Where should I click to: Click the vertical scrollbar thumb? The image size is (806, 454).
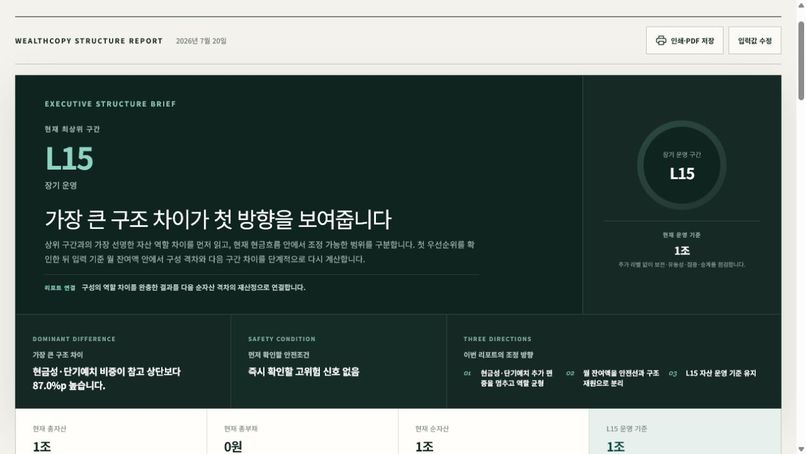click(x=801, y=61)
